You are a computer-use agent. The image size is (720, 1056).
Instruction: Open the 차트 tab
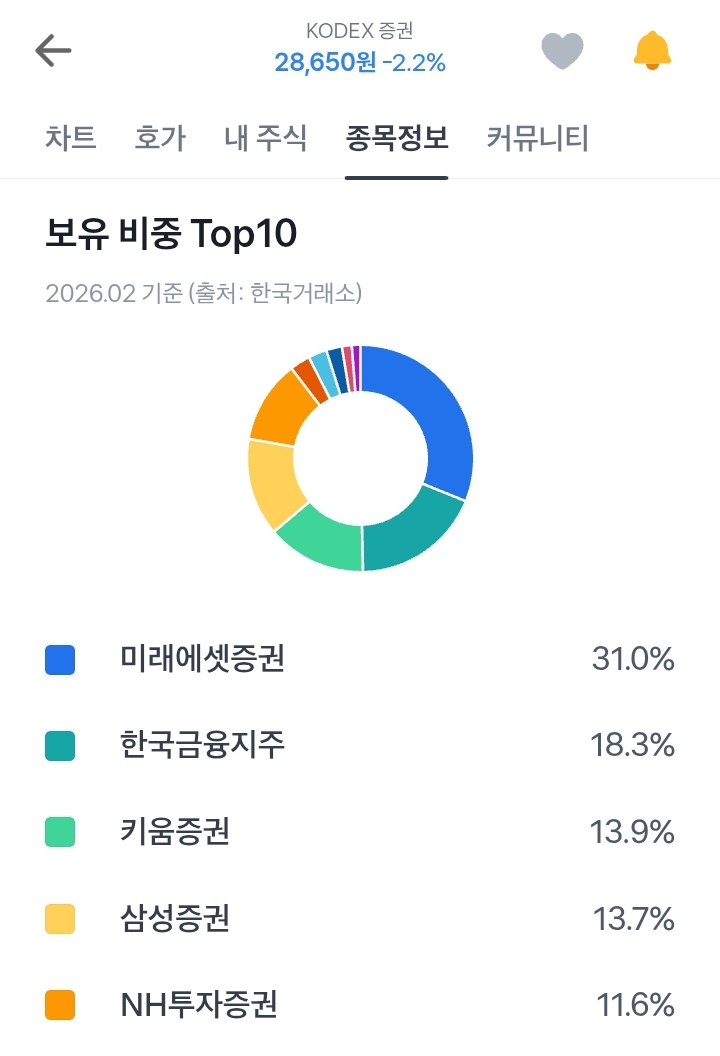click(71, 138)
